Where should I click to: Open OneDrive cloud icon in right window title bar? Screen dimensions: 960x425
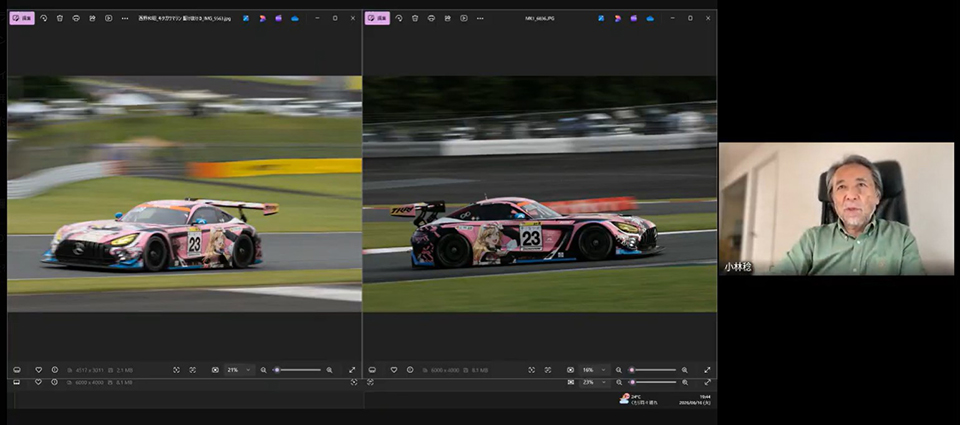(650, 18)
